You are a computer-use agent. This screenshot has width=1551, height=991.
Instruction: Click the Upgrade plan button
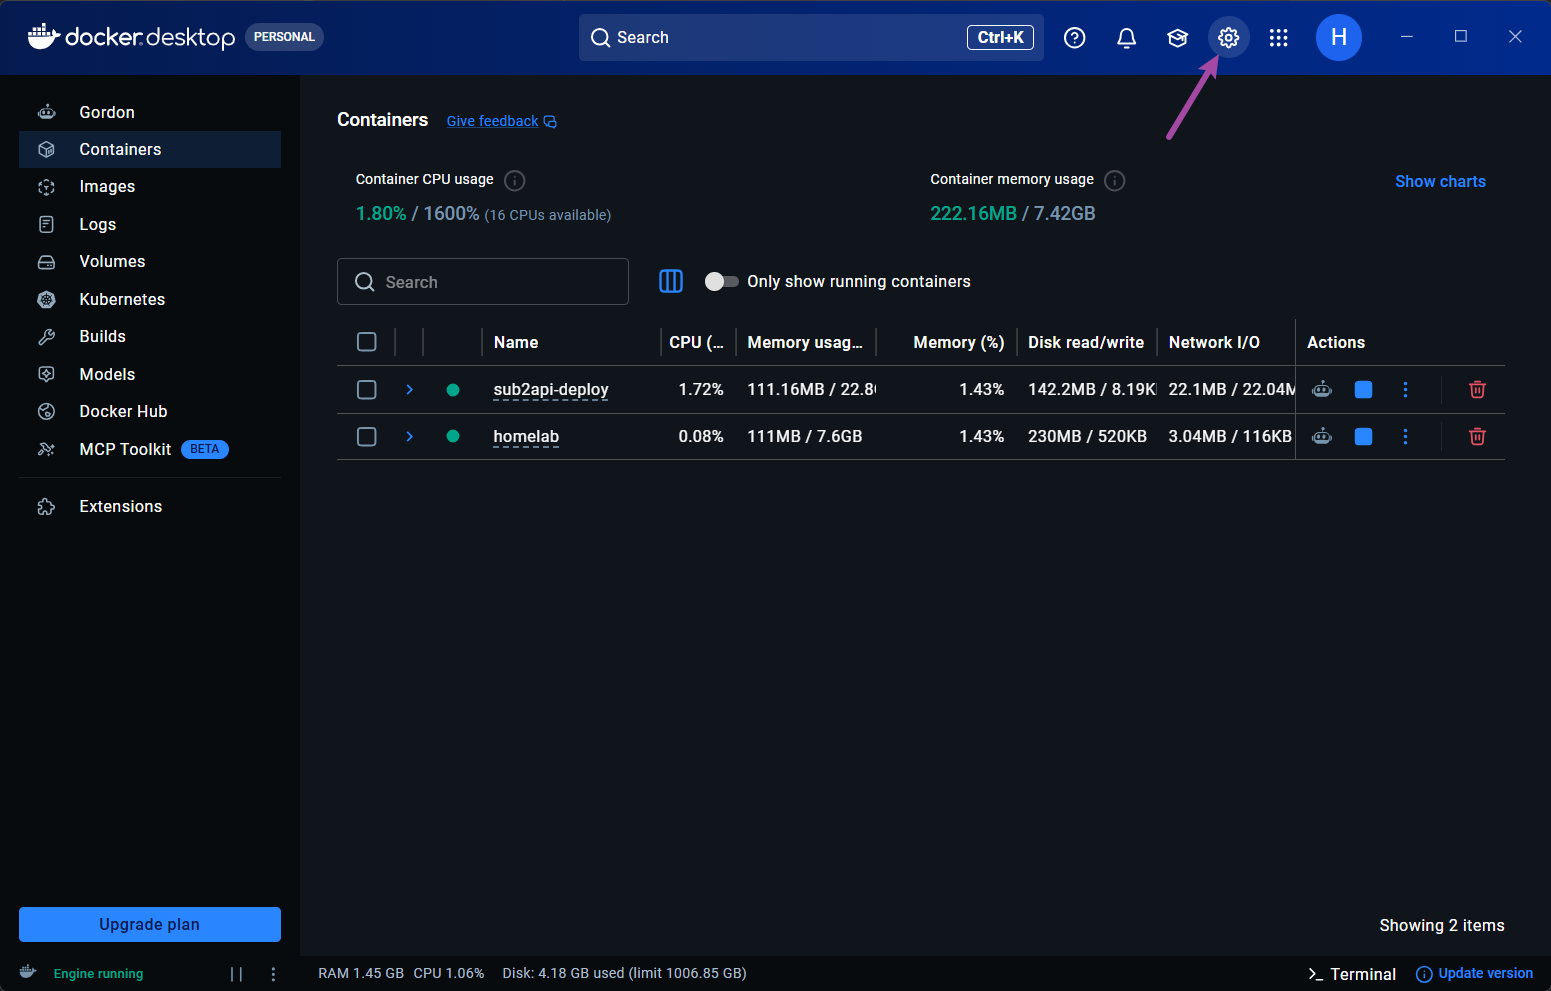pyautogui.click(x=150, y=924)
